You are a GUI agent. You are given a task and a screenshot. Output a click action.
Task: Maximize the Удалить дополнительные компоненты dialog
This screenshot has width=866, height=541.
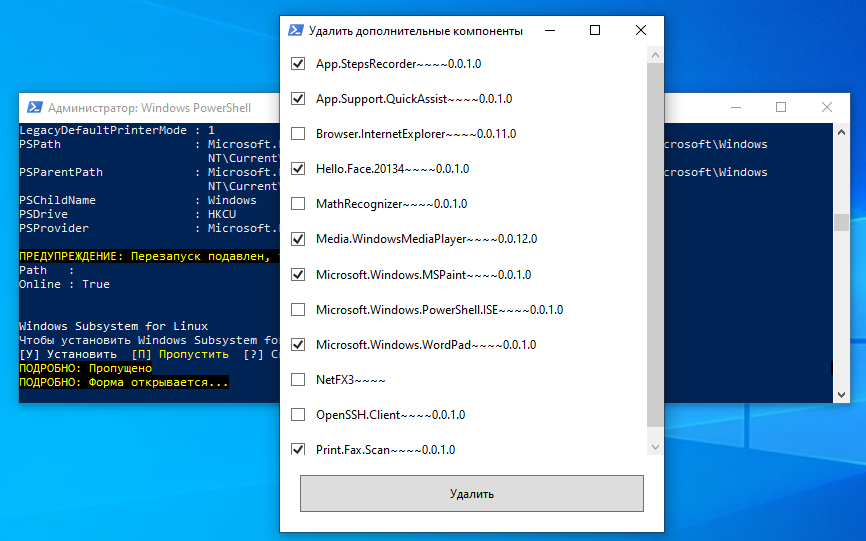tap(595, 30)
